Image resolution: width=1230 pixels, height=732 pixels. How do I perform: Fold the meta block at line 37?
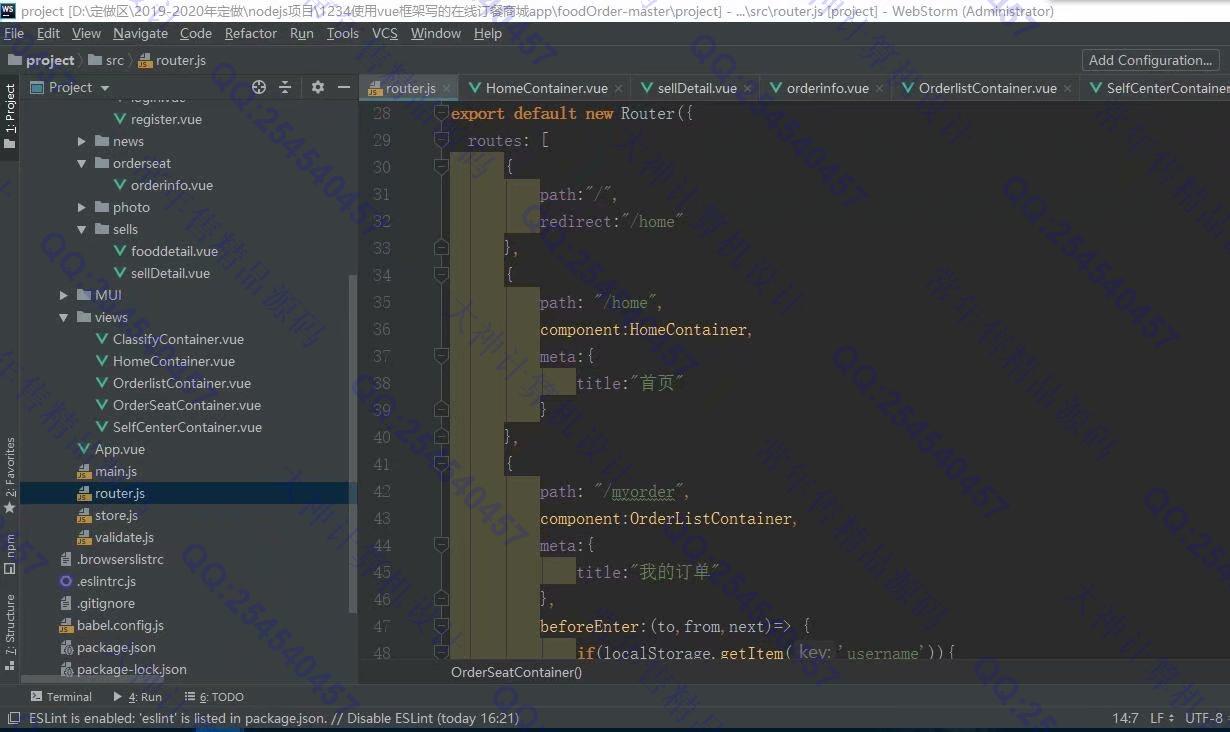click(441, 356)
